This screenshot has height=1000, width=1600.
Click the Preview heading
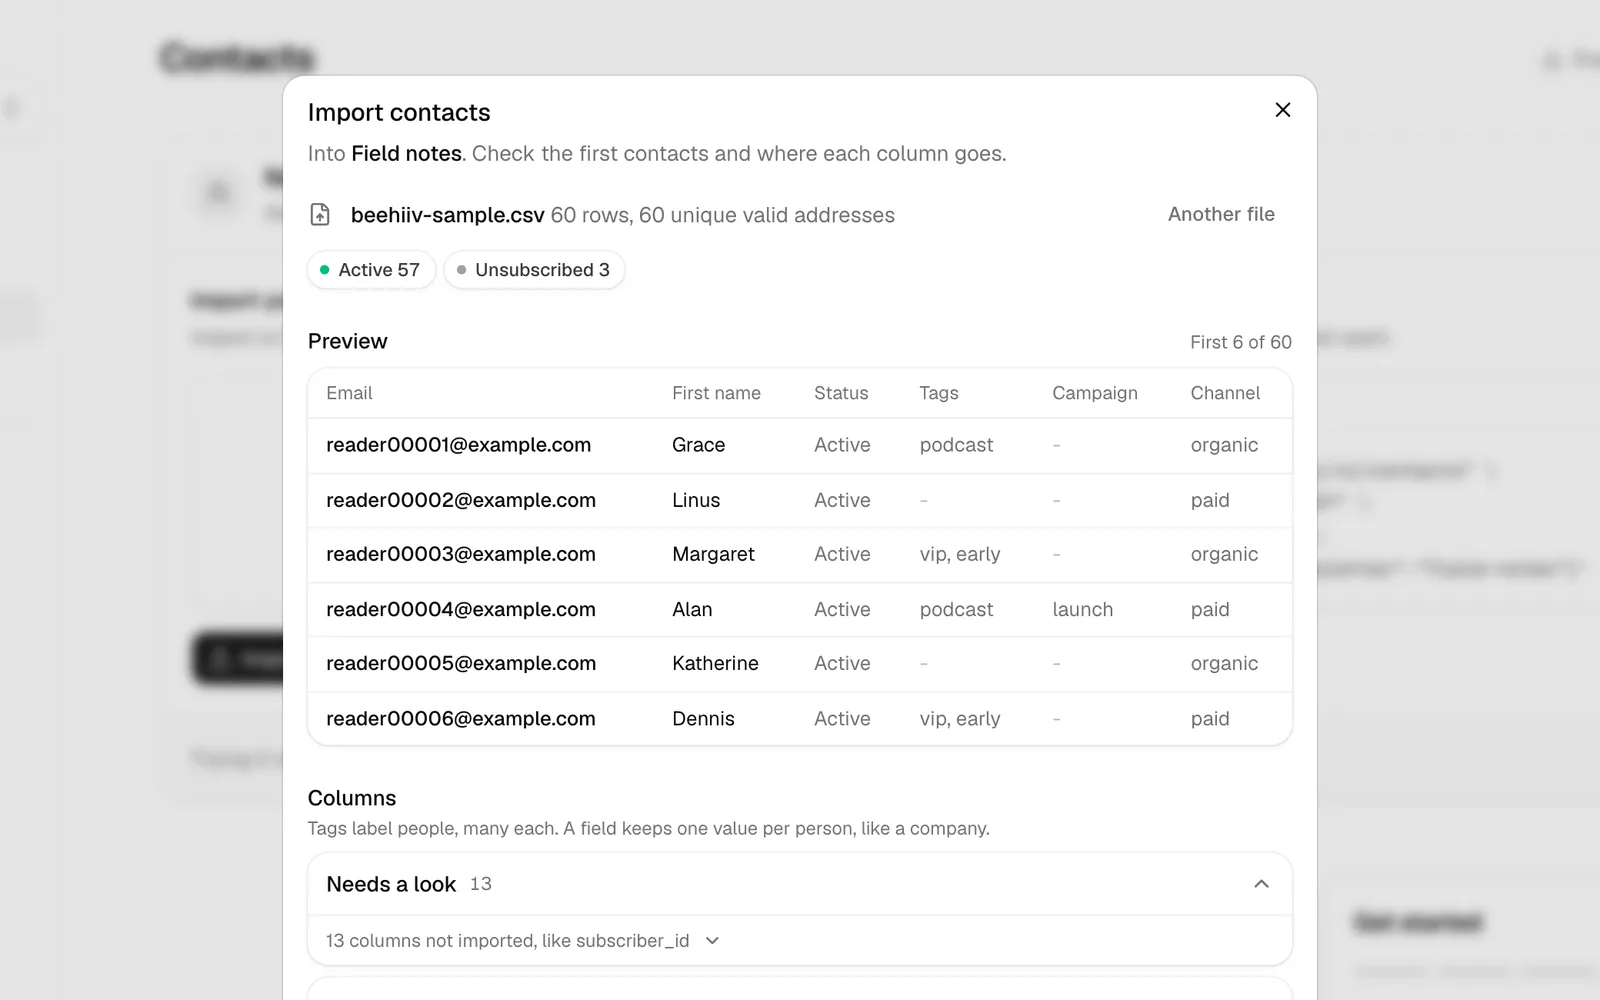tap(347, 341)
